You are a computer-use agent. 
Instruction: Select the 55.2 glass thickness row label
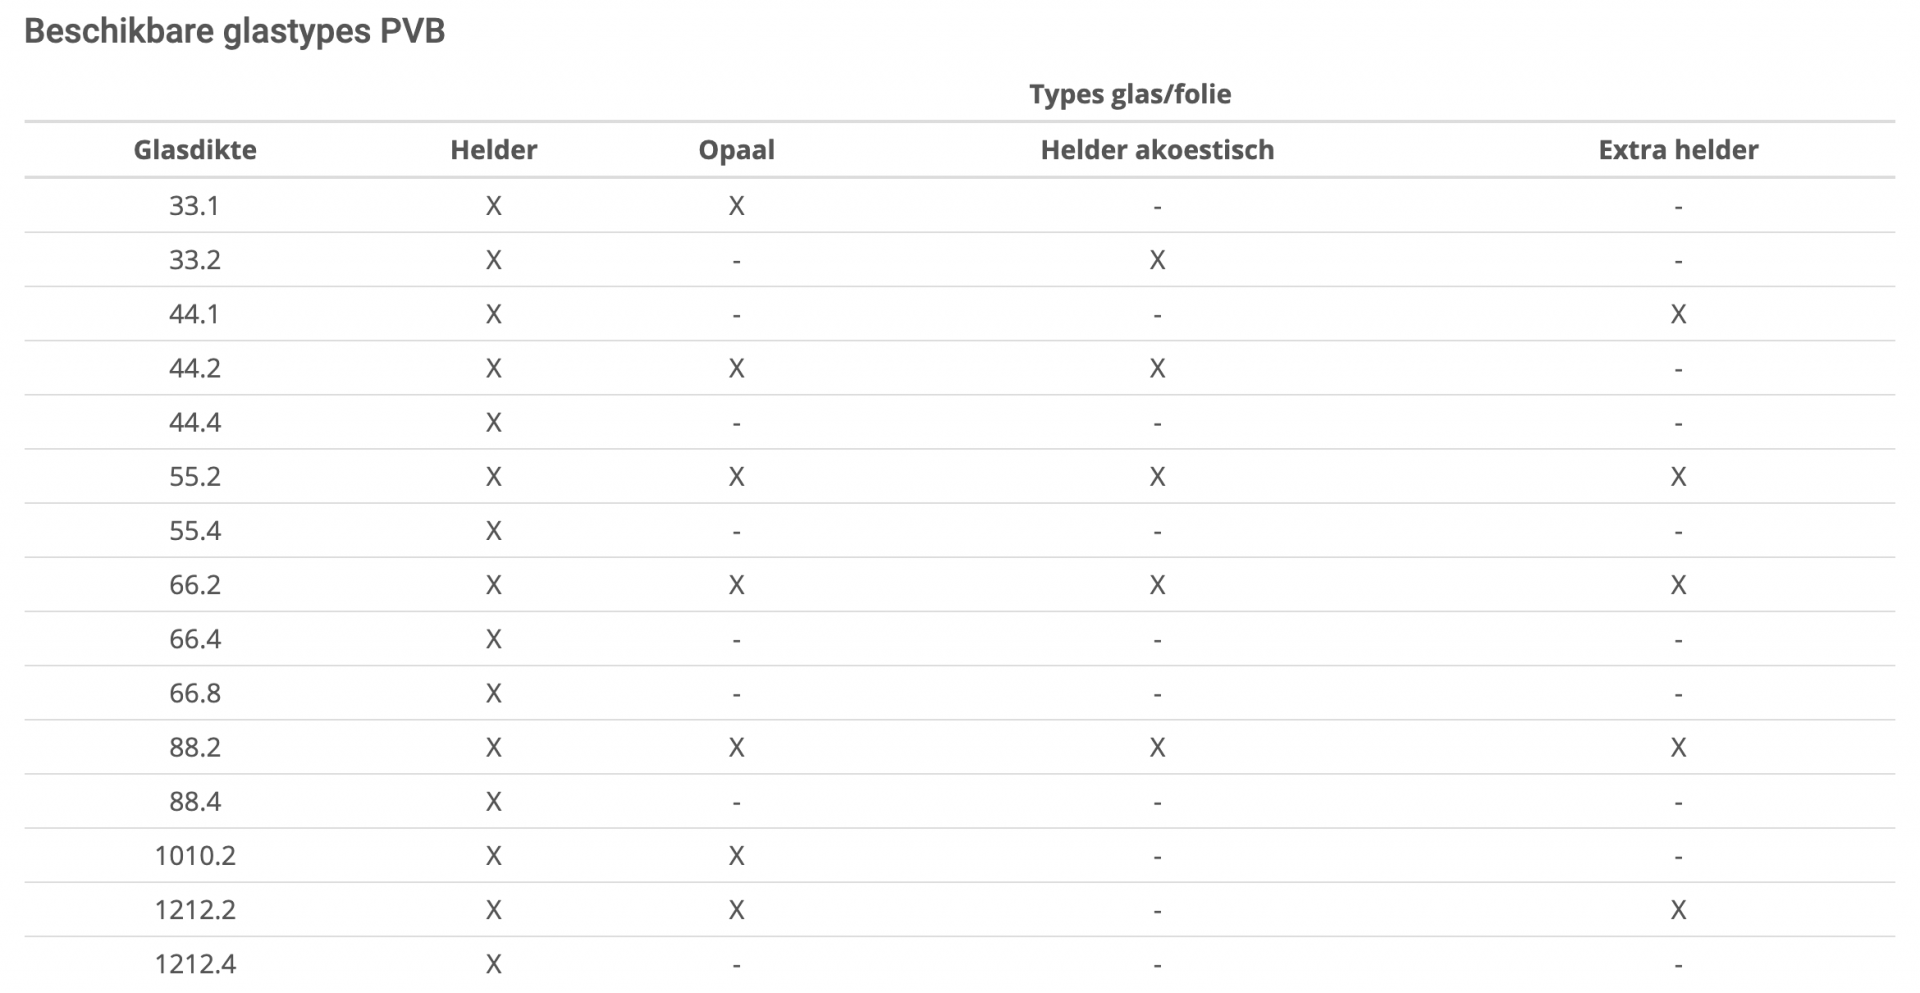[194, 476]
